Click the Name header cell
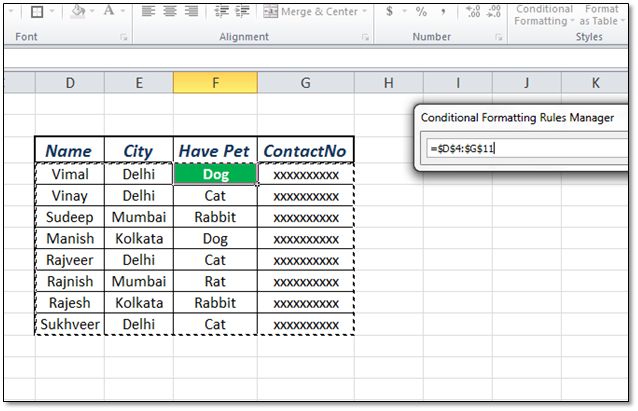This screenshot has width=638, height=411. click(70, 151)
